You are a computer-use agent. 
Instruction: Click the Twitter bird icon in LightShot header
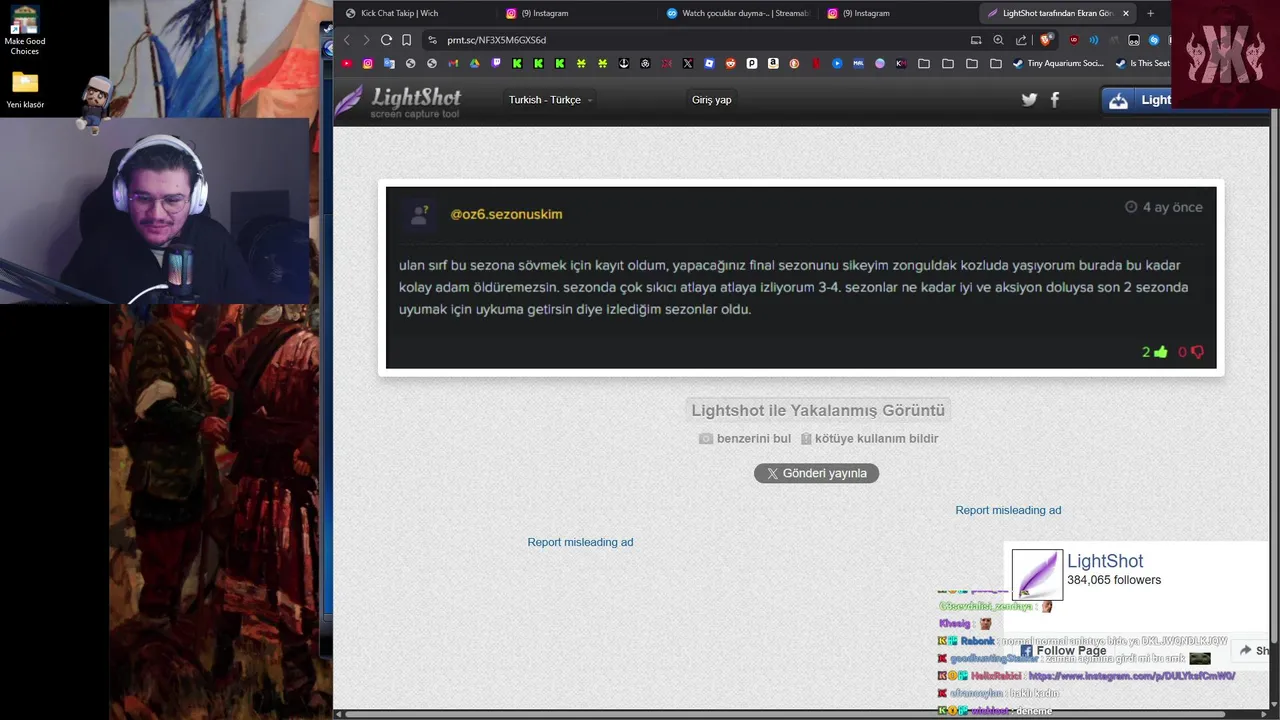click(1029, 99)
